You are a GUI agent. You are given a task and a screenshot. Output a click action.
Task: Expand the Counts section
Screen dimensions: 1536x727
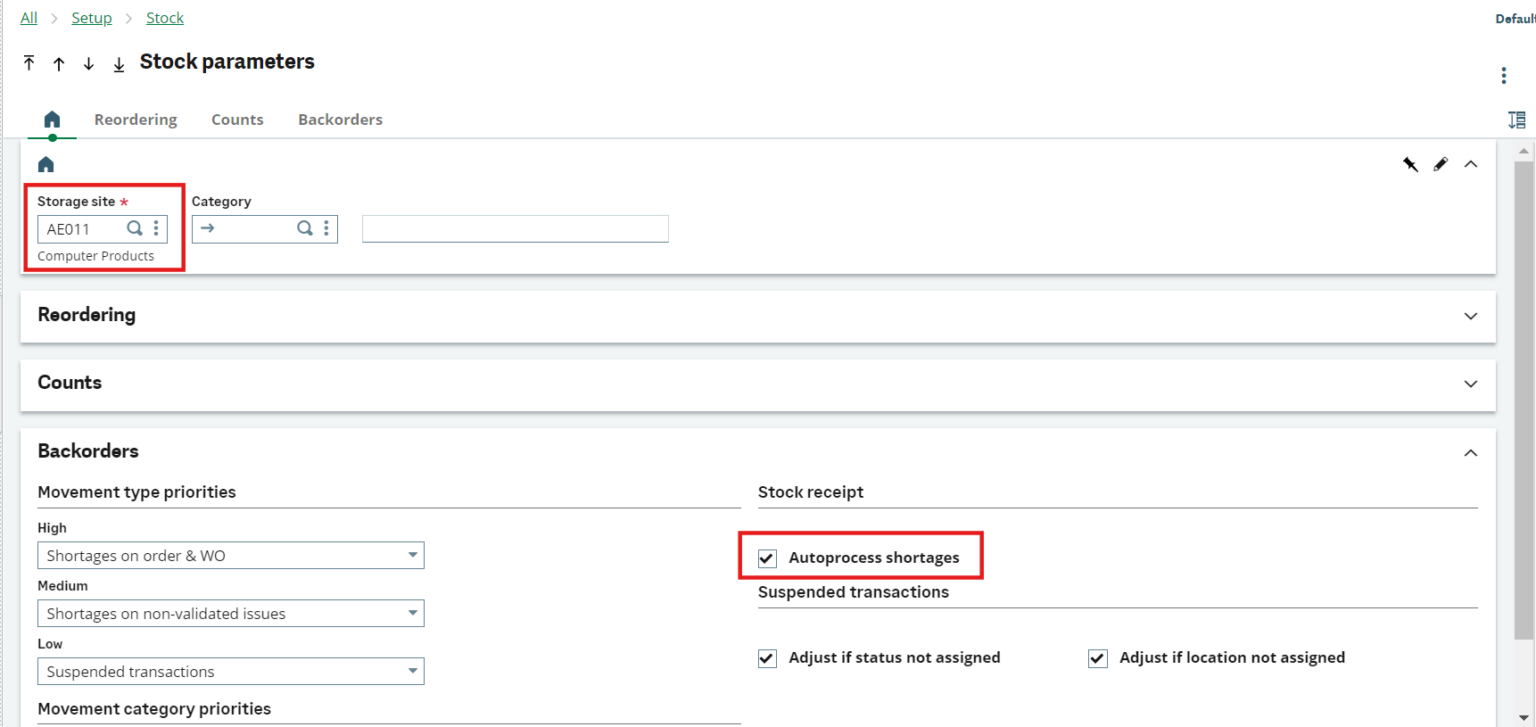coord(1470,384)
